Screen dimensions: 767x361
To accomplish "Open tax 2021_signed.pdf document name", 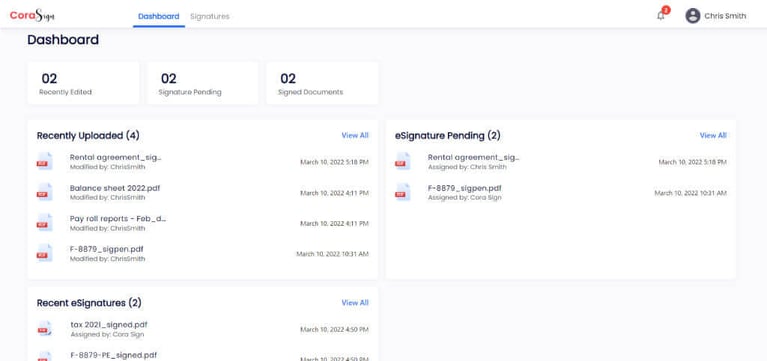I will tap(109, 325).
